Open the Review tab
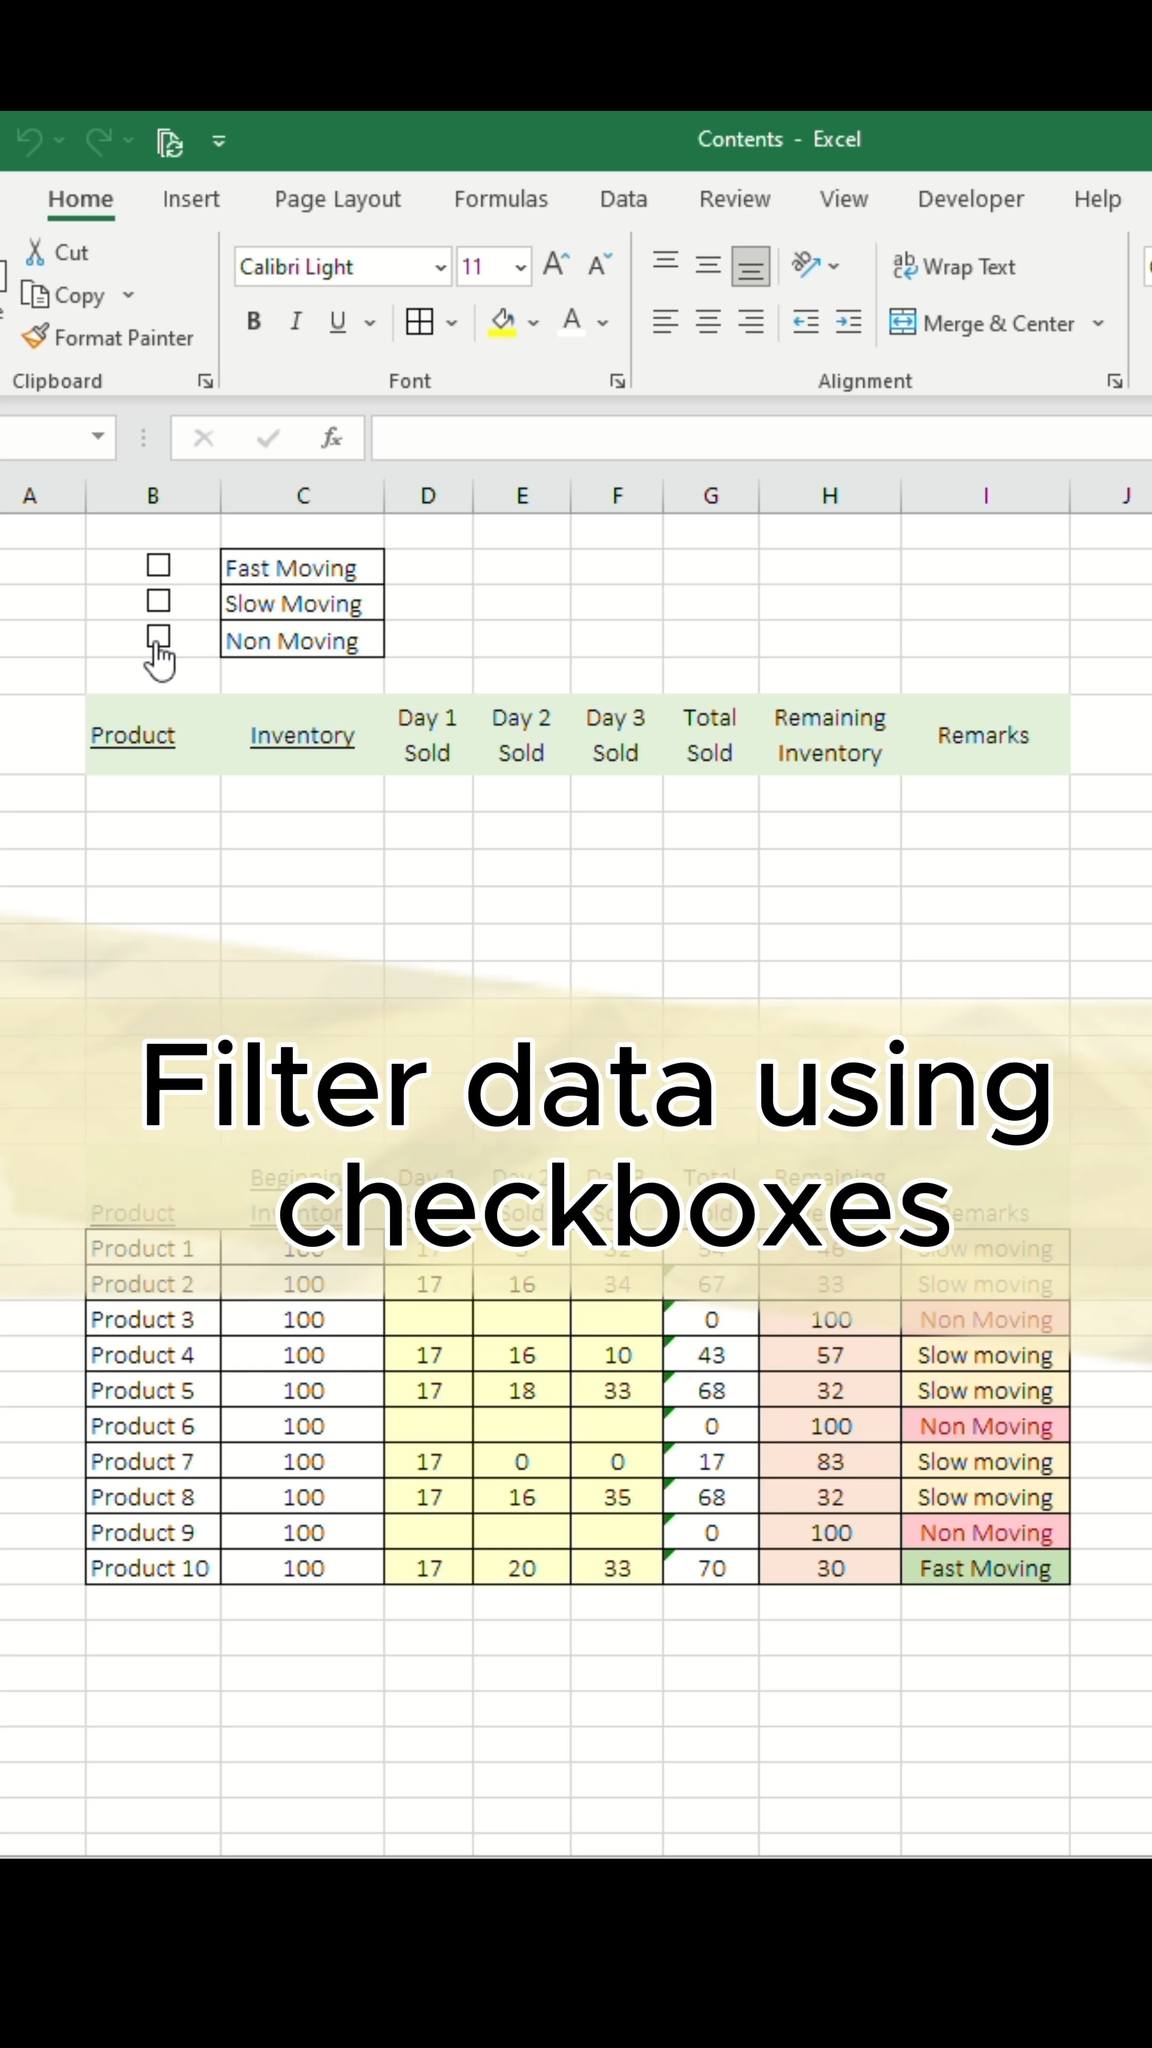Image resolution: width=1152 pixels, height=2048 pixels. pyautogui.click(x=735, y=199)
